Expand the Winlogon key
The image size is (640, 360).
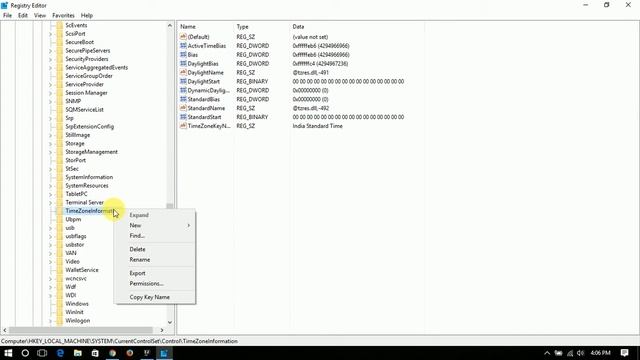[51, 321]
